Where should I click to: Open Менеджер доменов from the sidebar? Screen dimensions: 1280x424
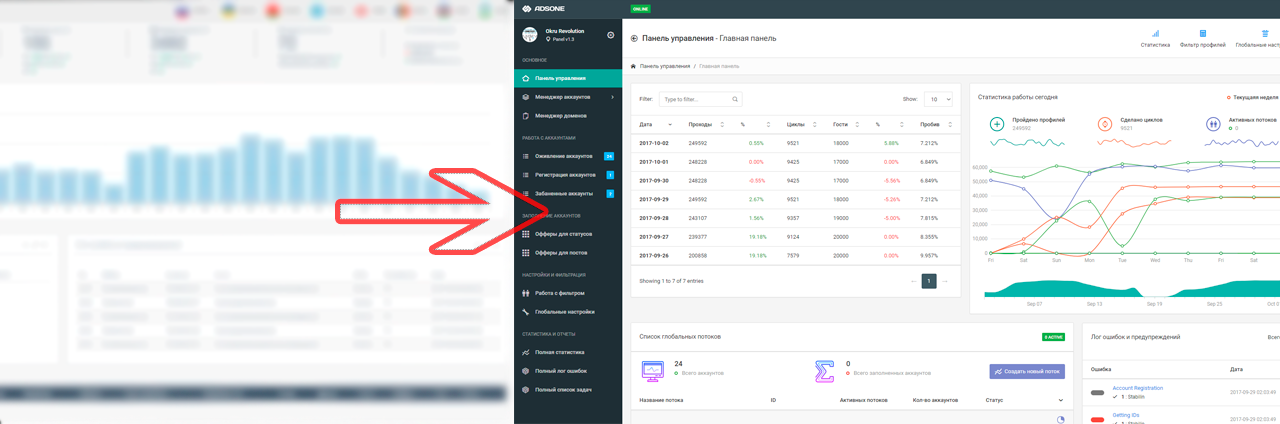click(x=568, y=116)
